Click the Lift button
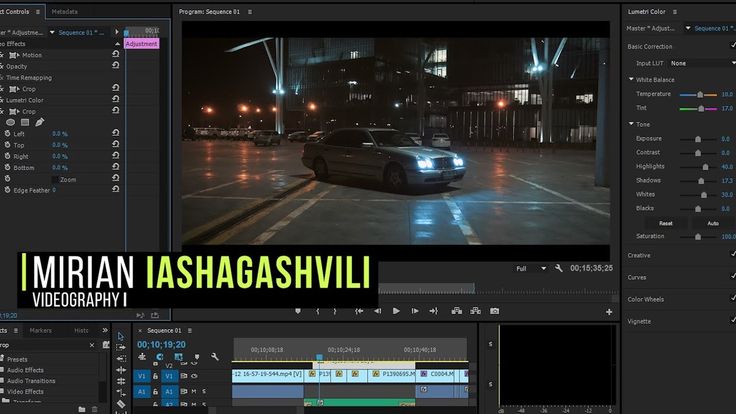 point(457,311)
